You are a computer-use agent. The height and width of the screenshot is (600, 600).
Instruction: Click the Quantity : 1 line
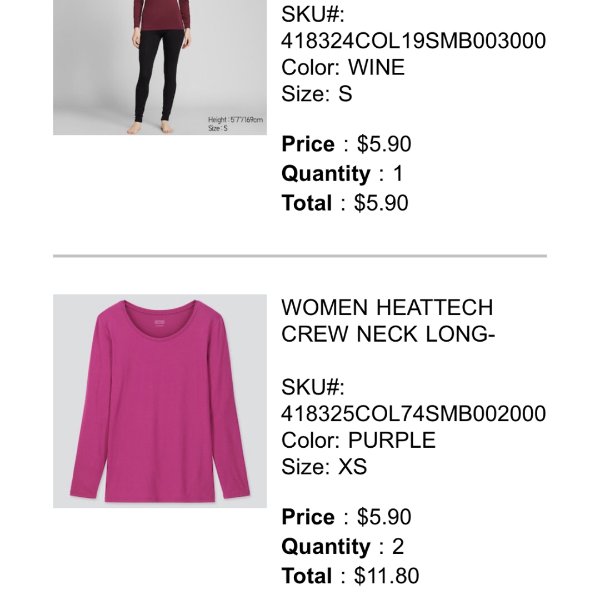pos(342,173)
